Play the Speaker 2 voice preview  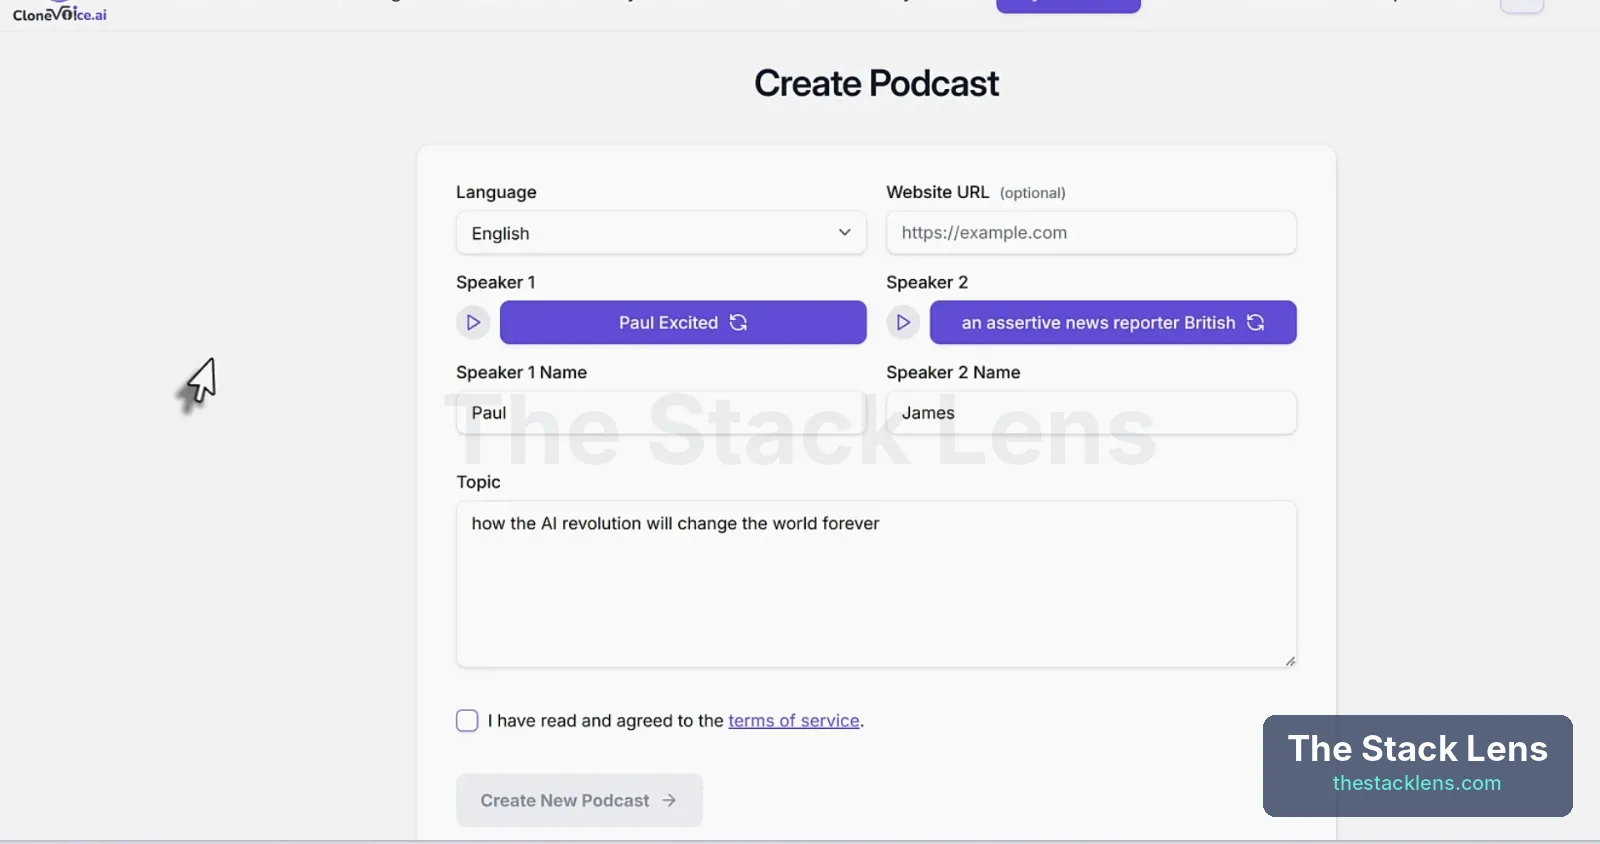[903, 323]
